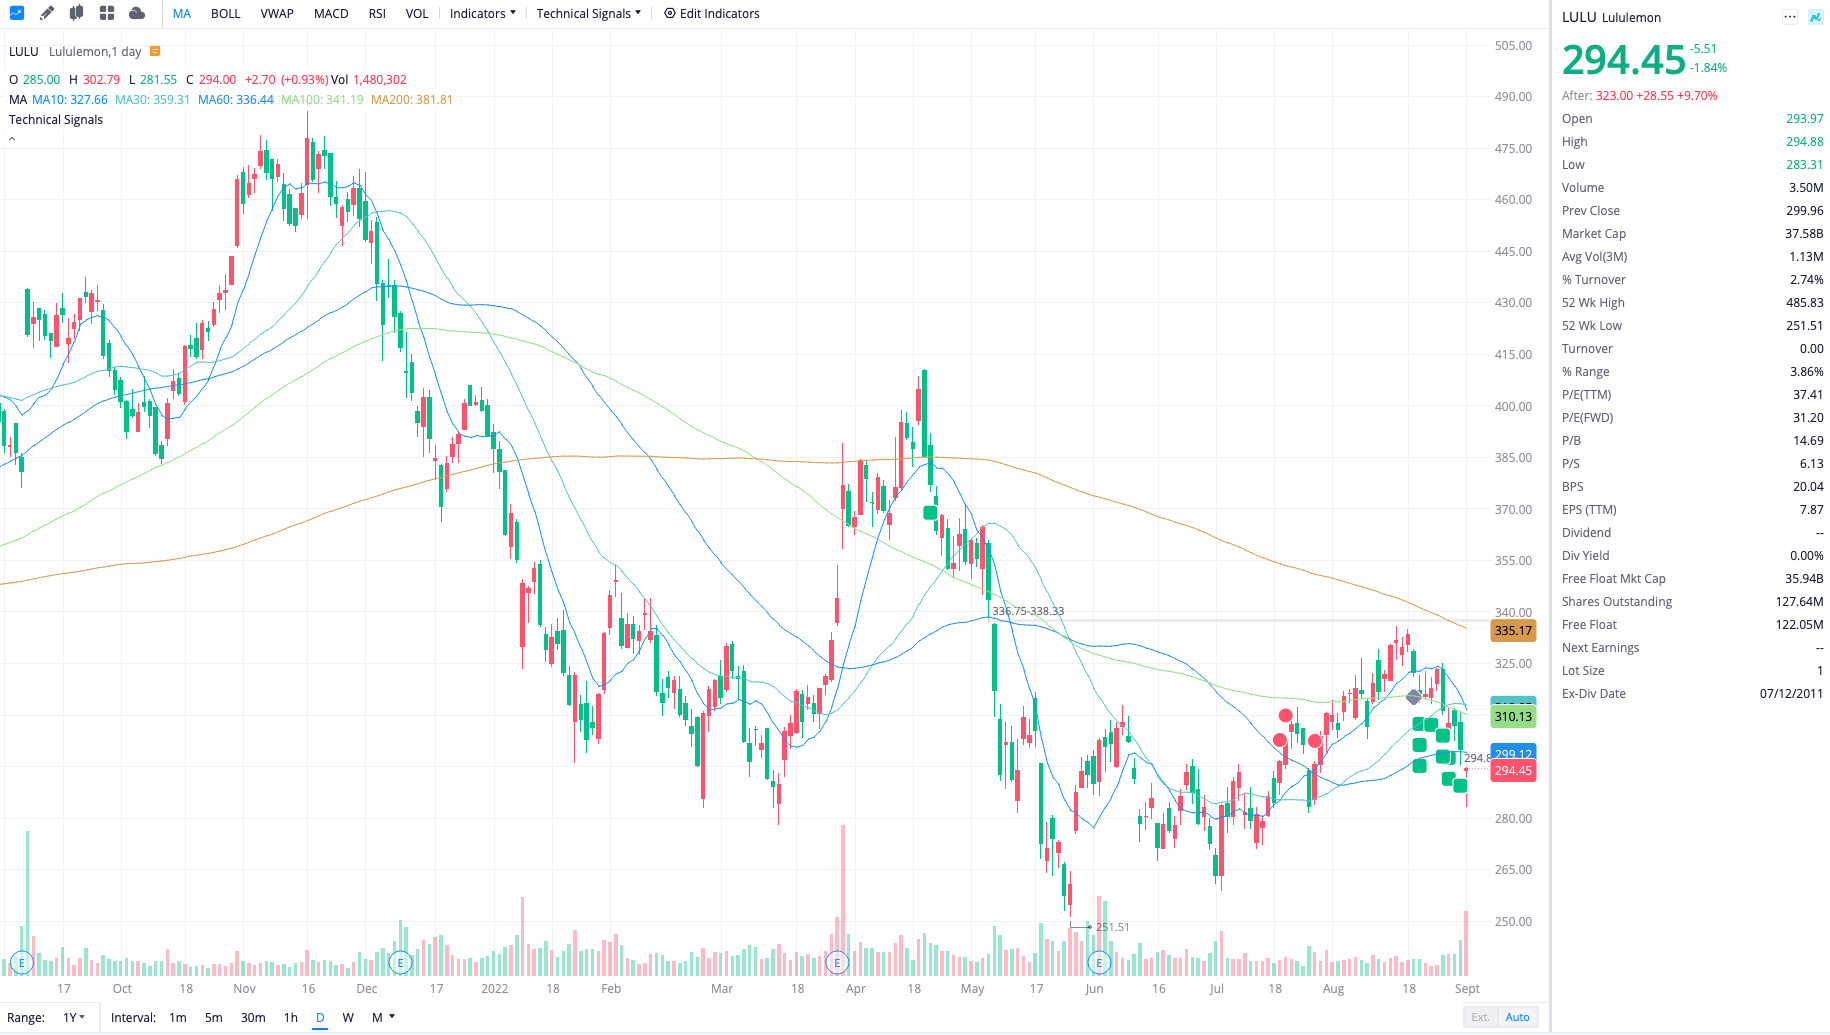The height and width of the screenshot is (1035, 1830).
Task: Toggle the MACD indicator
Action: pos(331,13)
